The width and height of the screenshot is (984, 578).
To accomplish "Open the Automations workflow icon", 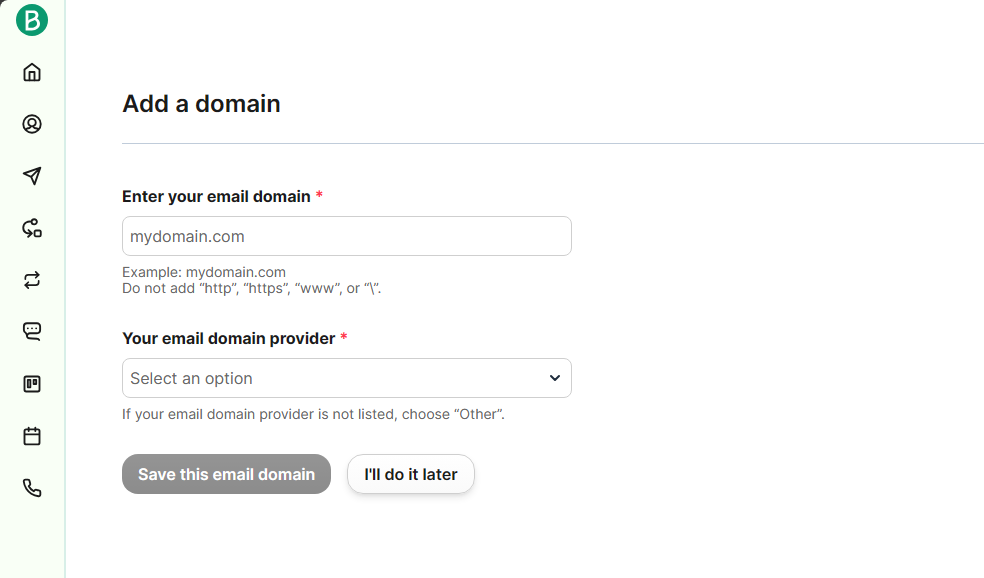I will pyautogui.click(x=32, y=228).
